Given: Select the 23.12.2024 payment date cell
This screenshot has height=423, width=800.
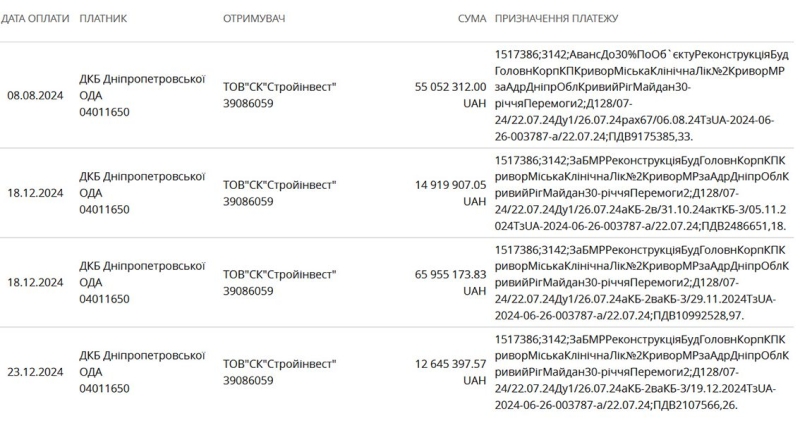Looking at the screenshot, I should click(x=35, y=372).
